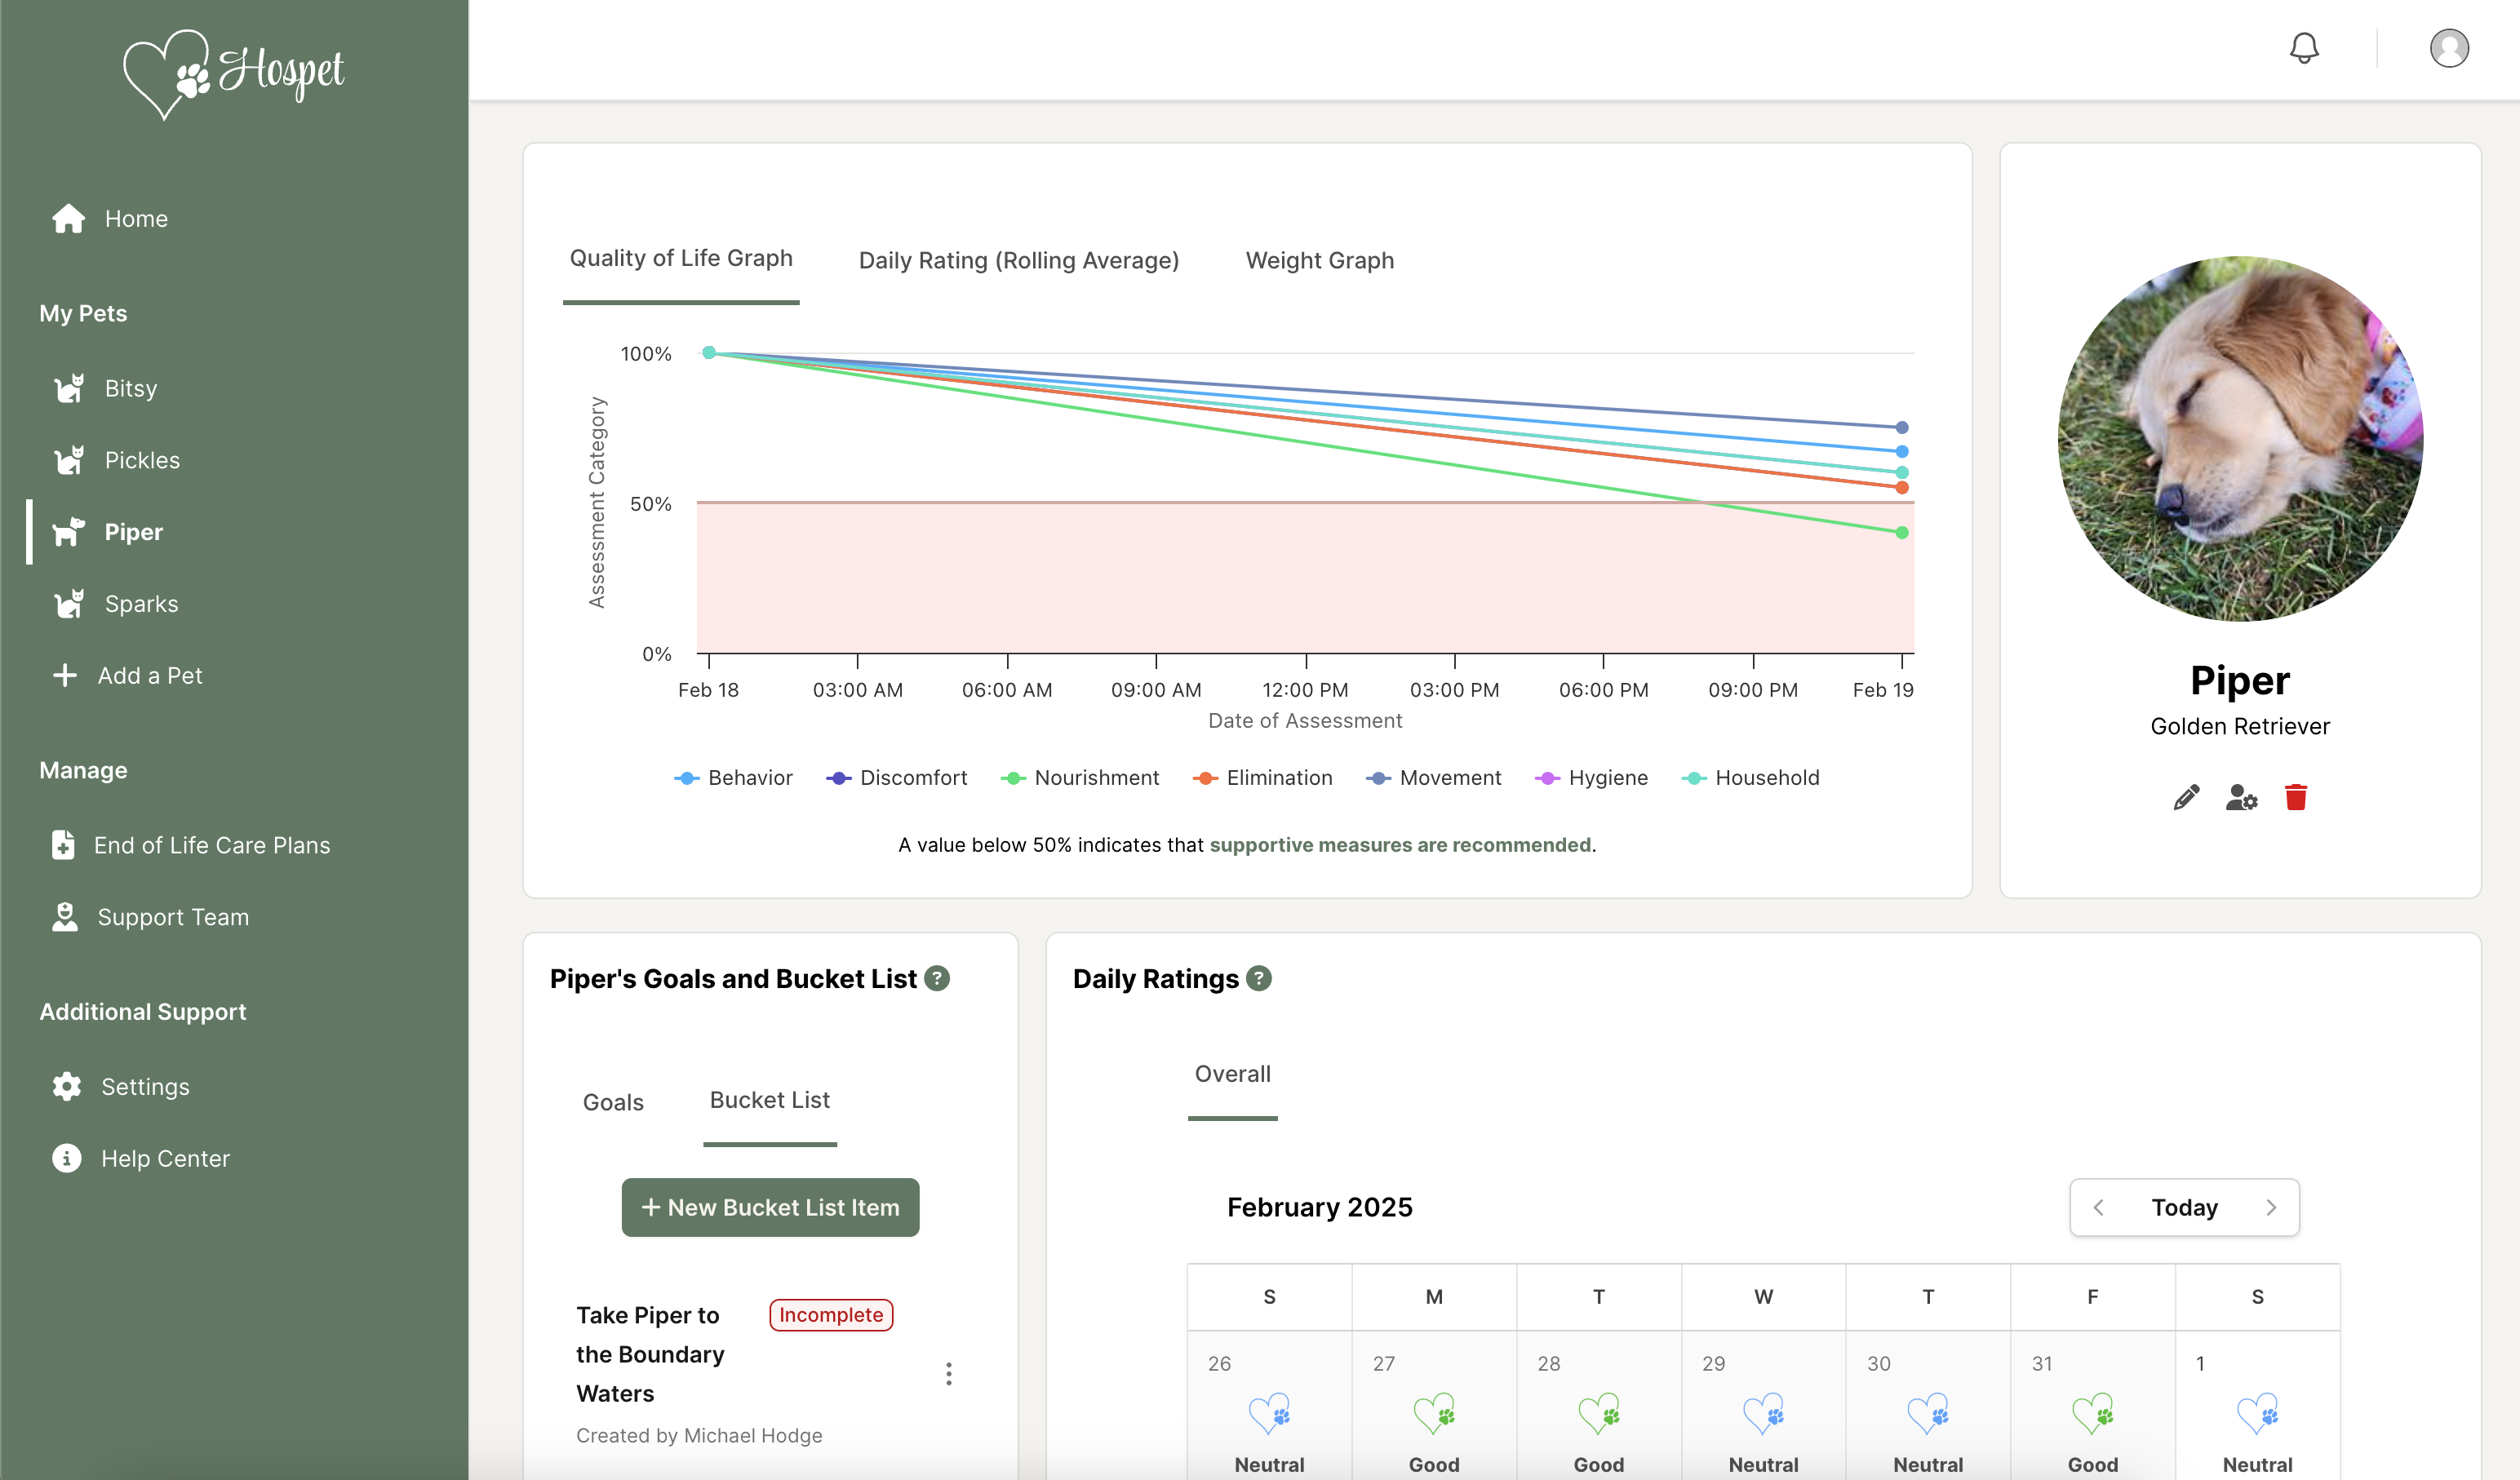Click the Support Team person icon
This screenshot has height=1480, width=2520.
tap(65, 917)
